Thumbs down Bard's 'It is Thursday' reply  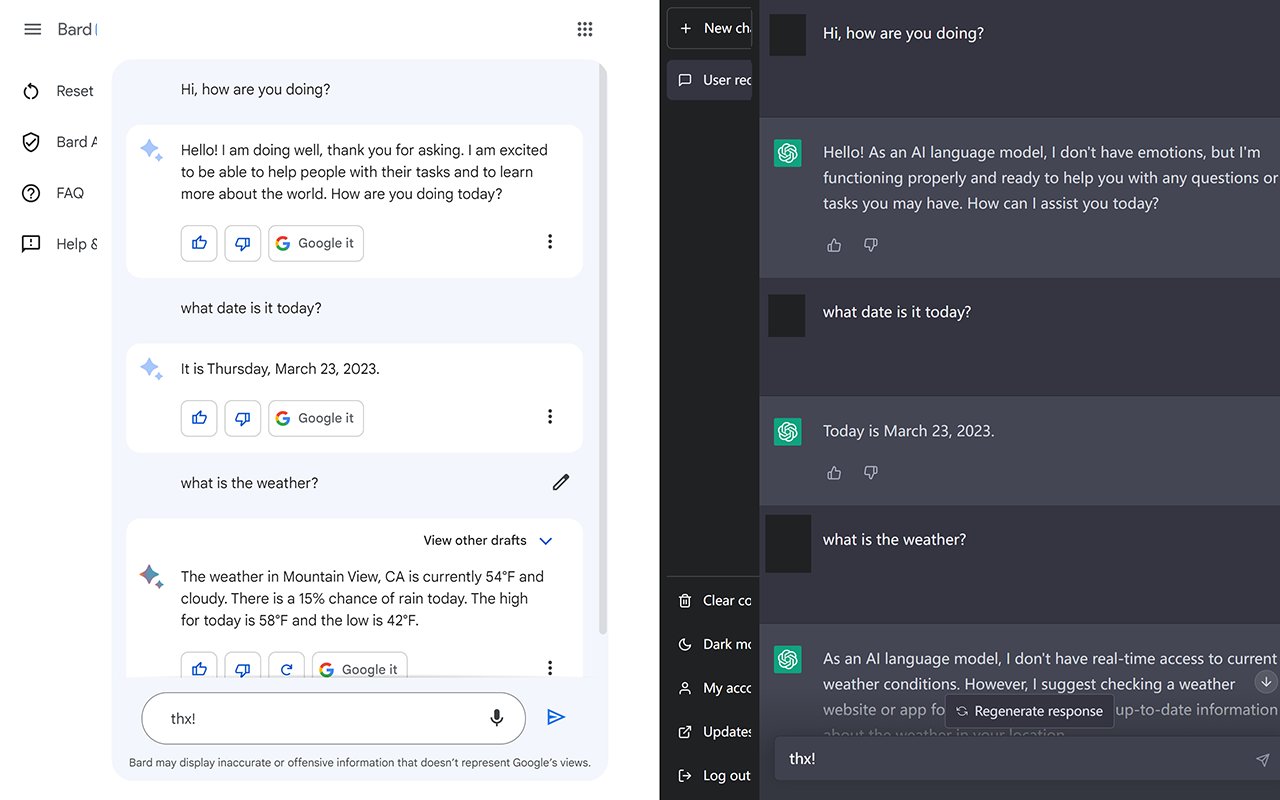coord(243,418)
